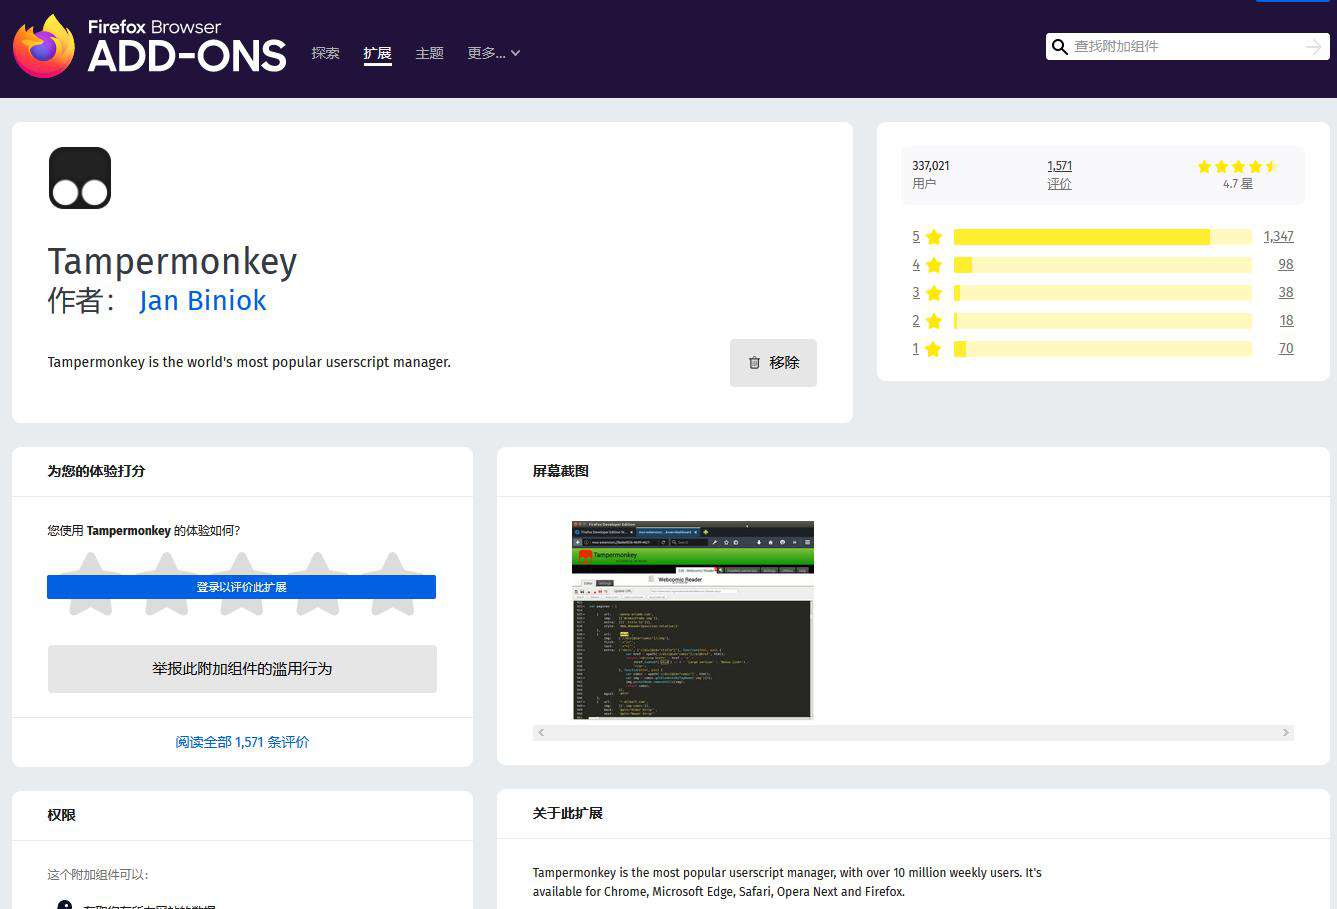Screen dimensions: 1337x909
Task: Click the five-star rating bar
Action: pyautogui.click(x=1102, y=237)
